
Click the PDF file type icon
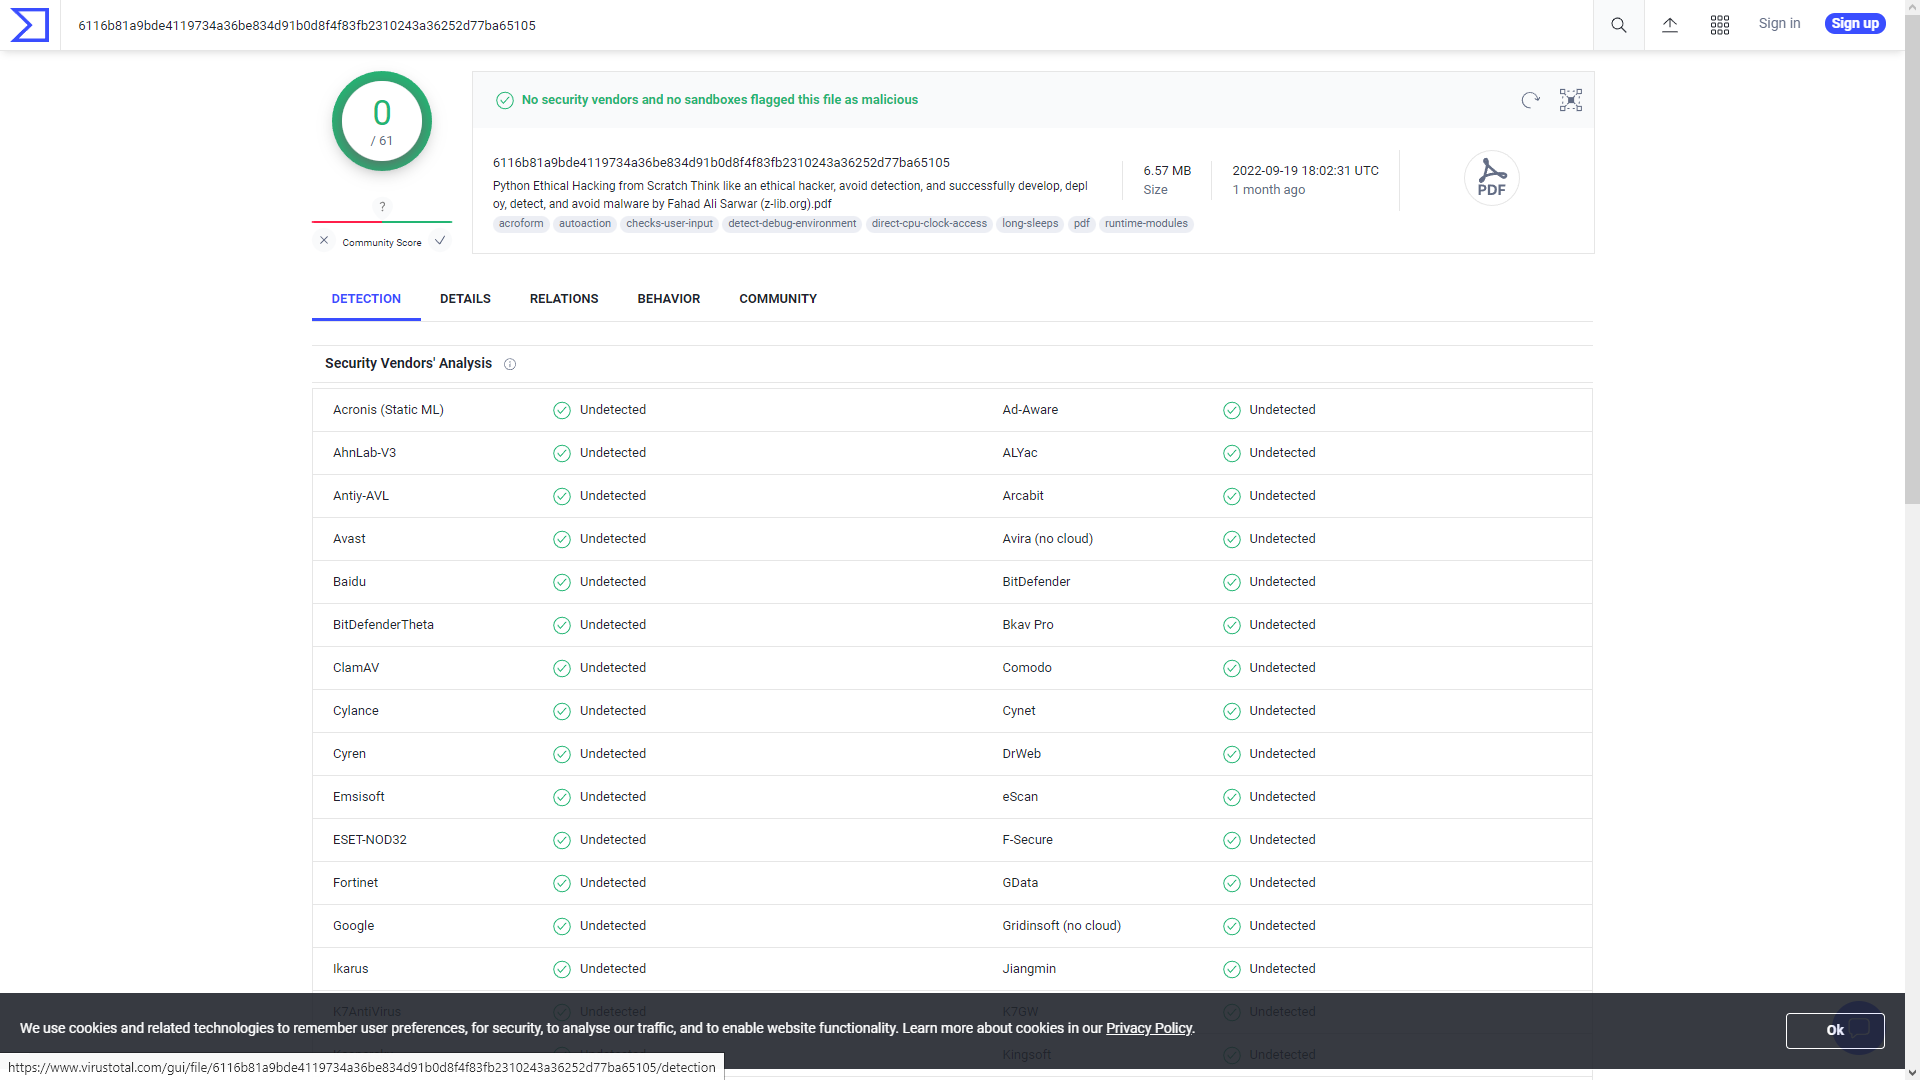coord(1492,178)
